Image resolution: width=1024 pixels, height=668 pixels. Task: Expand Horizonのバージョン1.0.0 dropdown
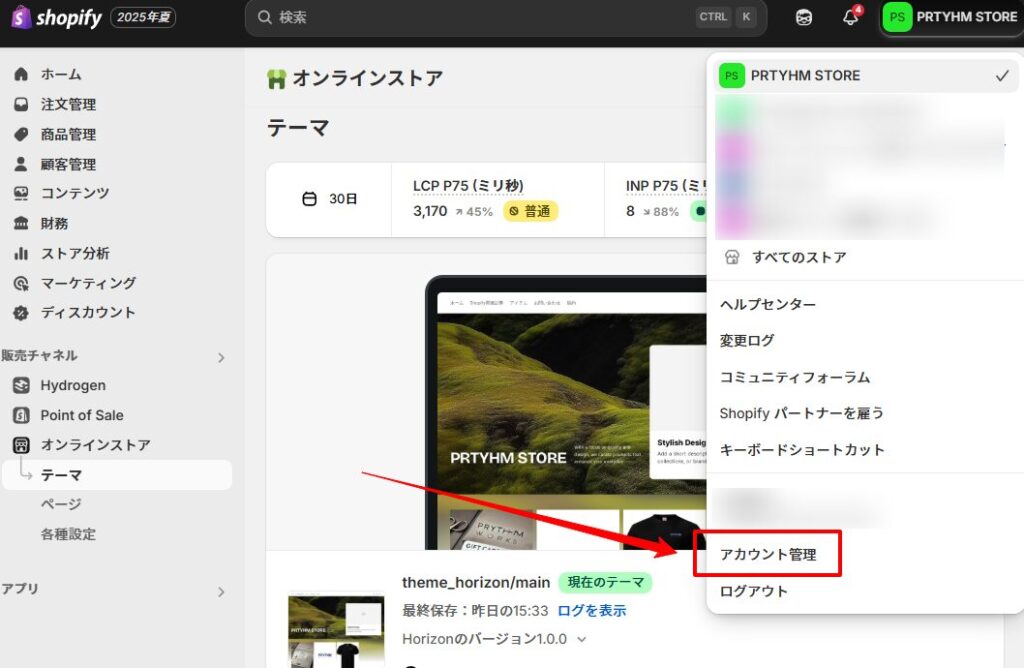coord(494,639)
